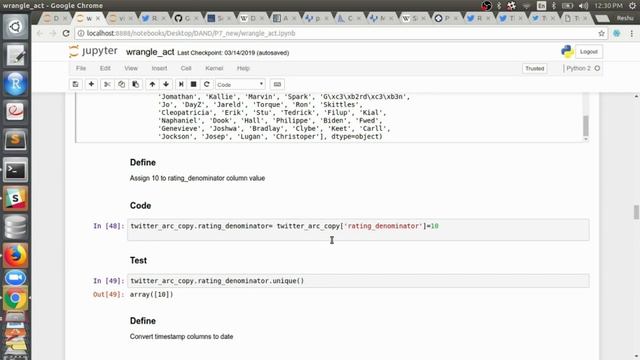Interrupt the kernel with the stop icon

coord(193,84)
